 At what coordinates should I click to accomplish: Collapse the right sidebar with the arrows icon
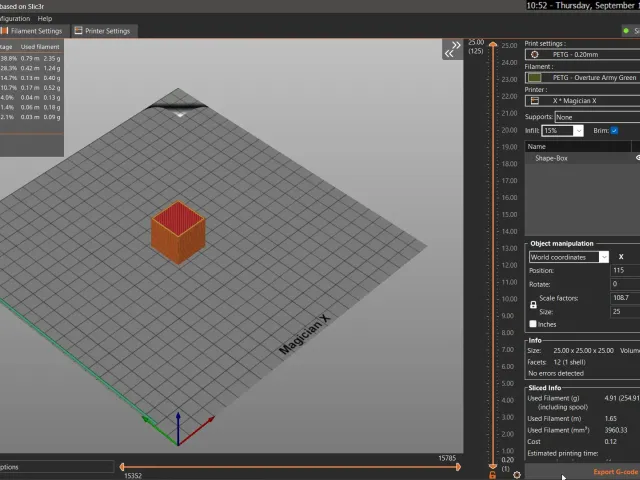click(x=453, y=49)
